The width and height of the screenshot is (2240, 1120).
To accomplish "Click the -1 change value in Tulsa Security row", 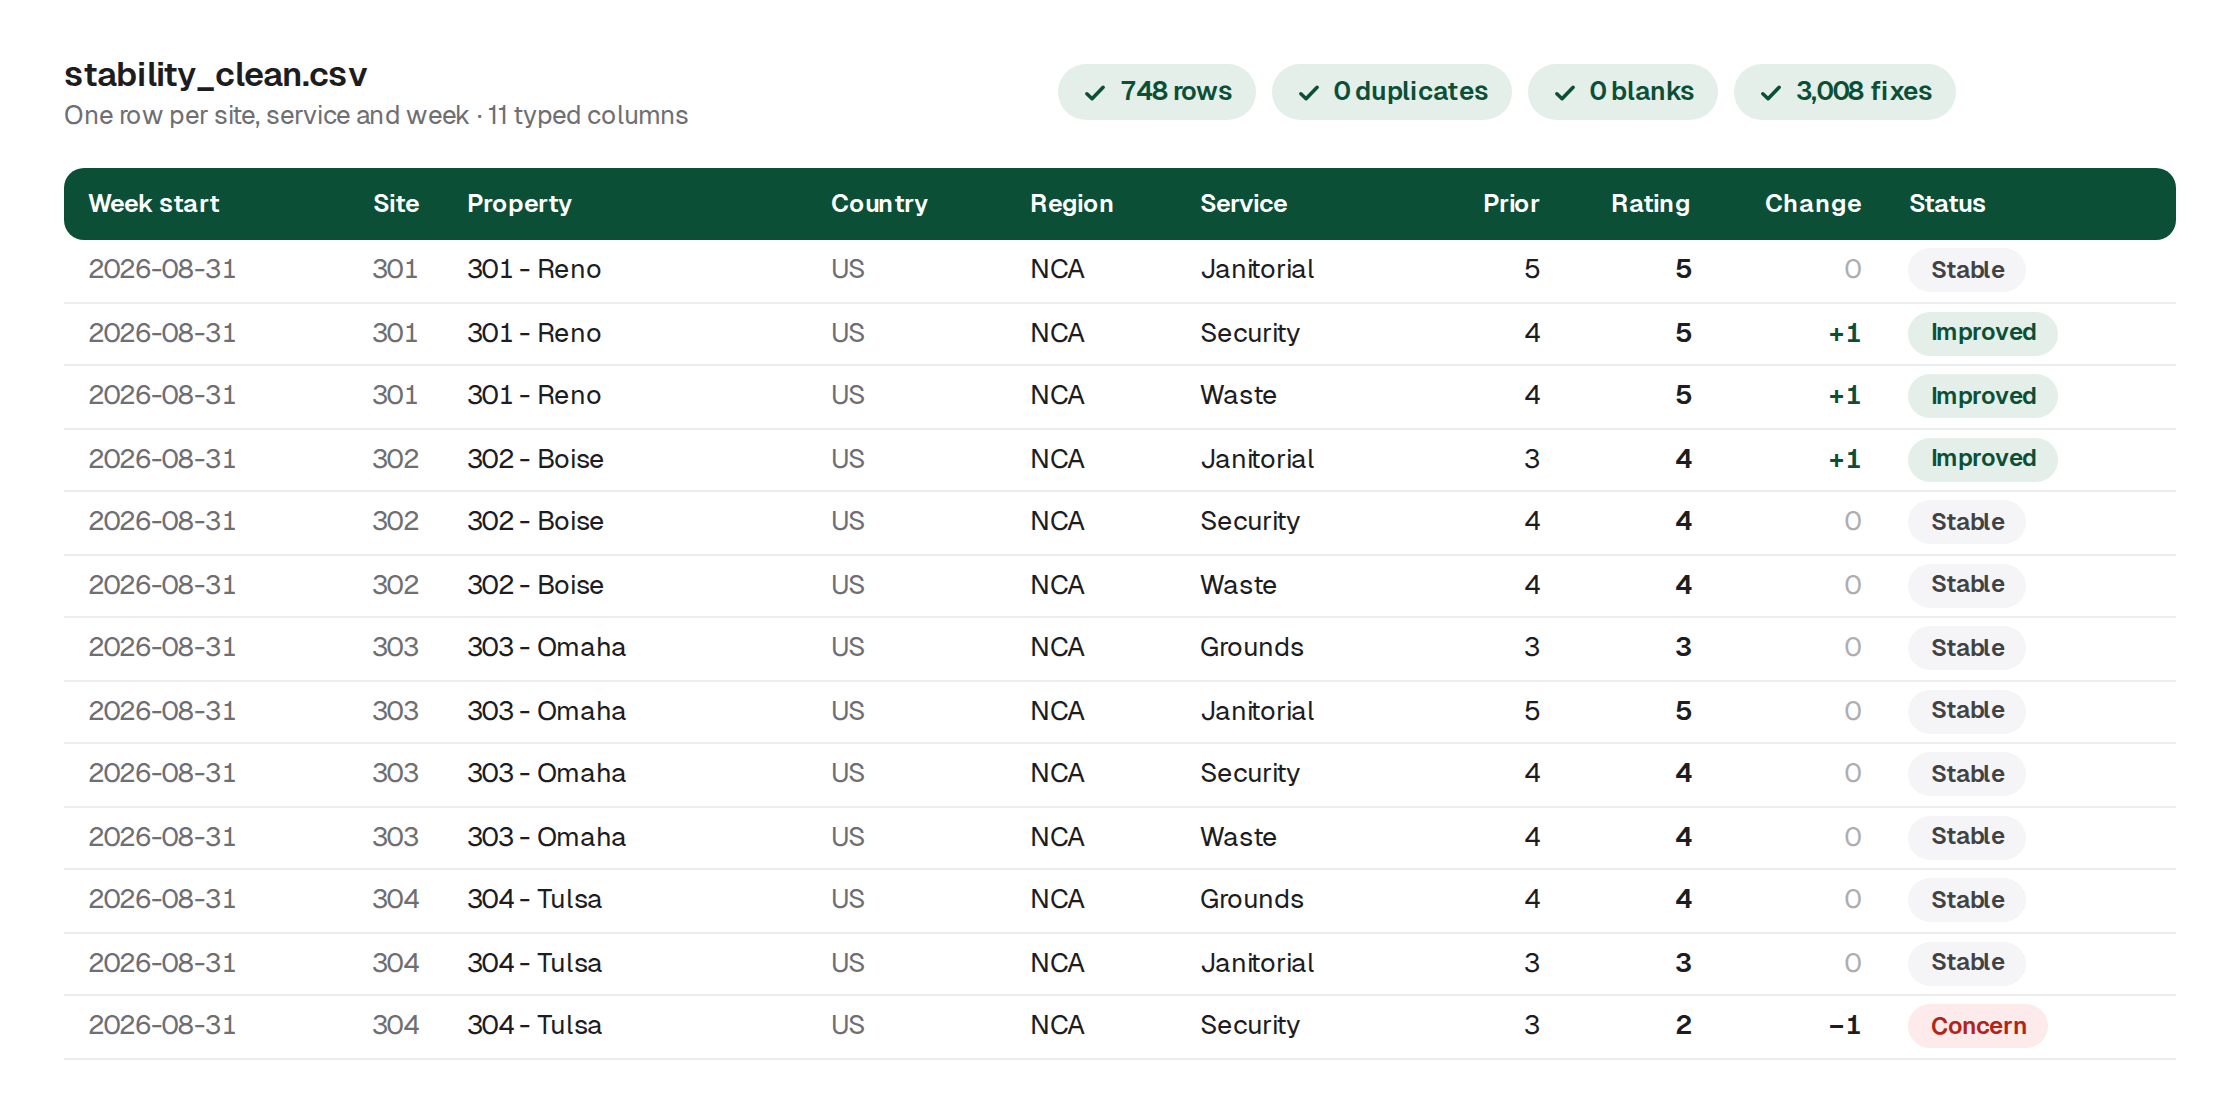I will pyautogui.click(x=1845, y=1026).
